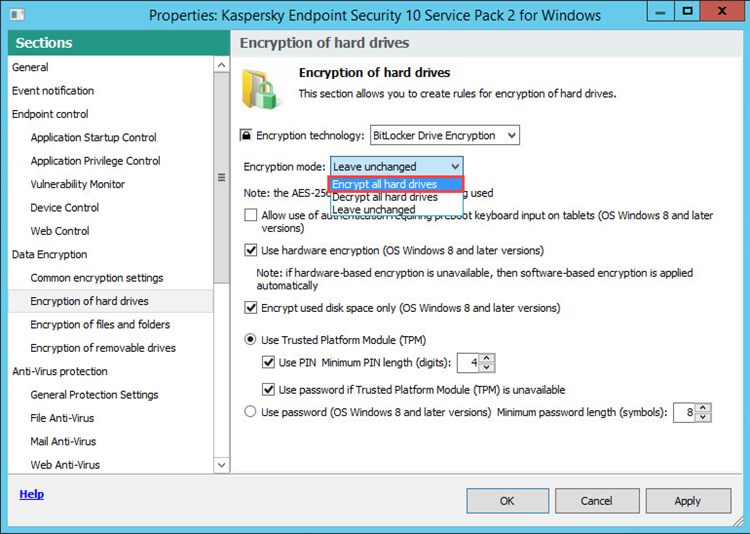Image resolution: width=750 pixels, height=534 pixels.
Task: Open Mail Anti-Virus section
Action: [x=110, y=442]
